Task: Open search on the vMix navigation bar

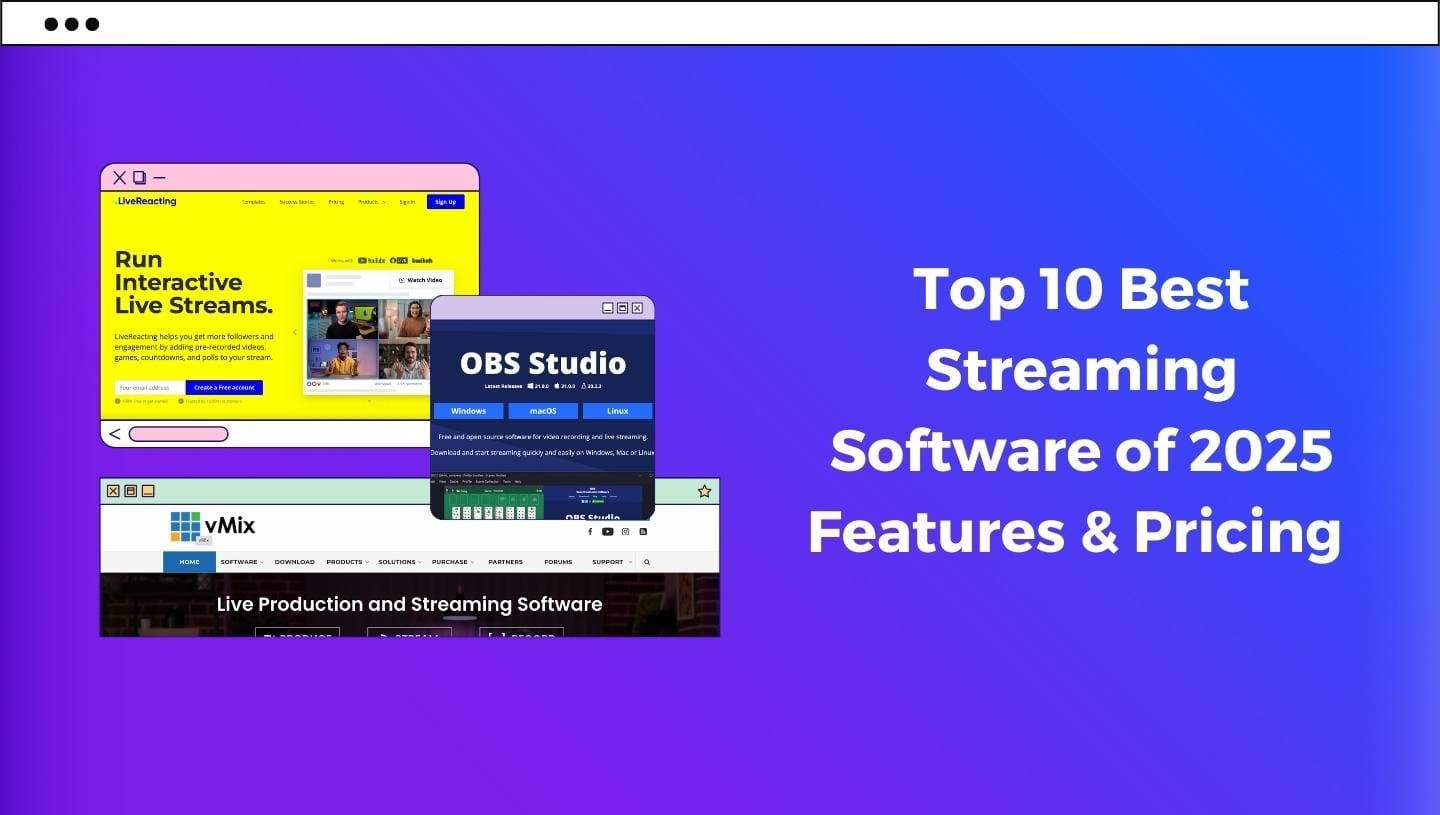Action: coord(647,562)
